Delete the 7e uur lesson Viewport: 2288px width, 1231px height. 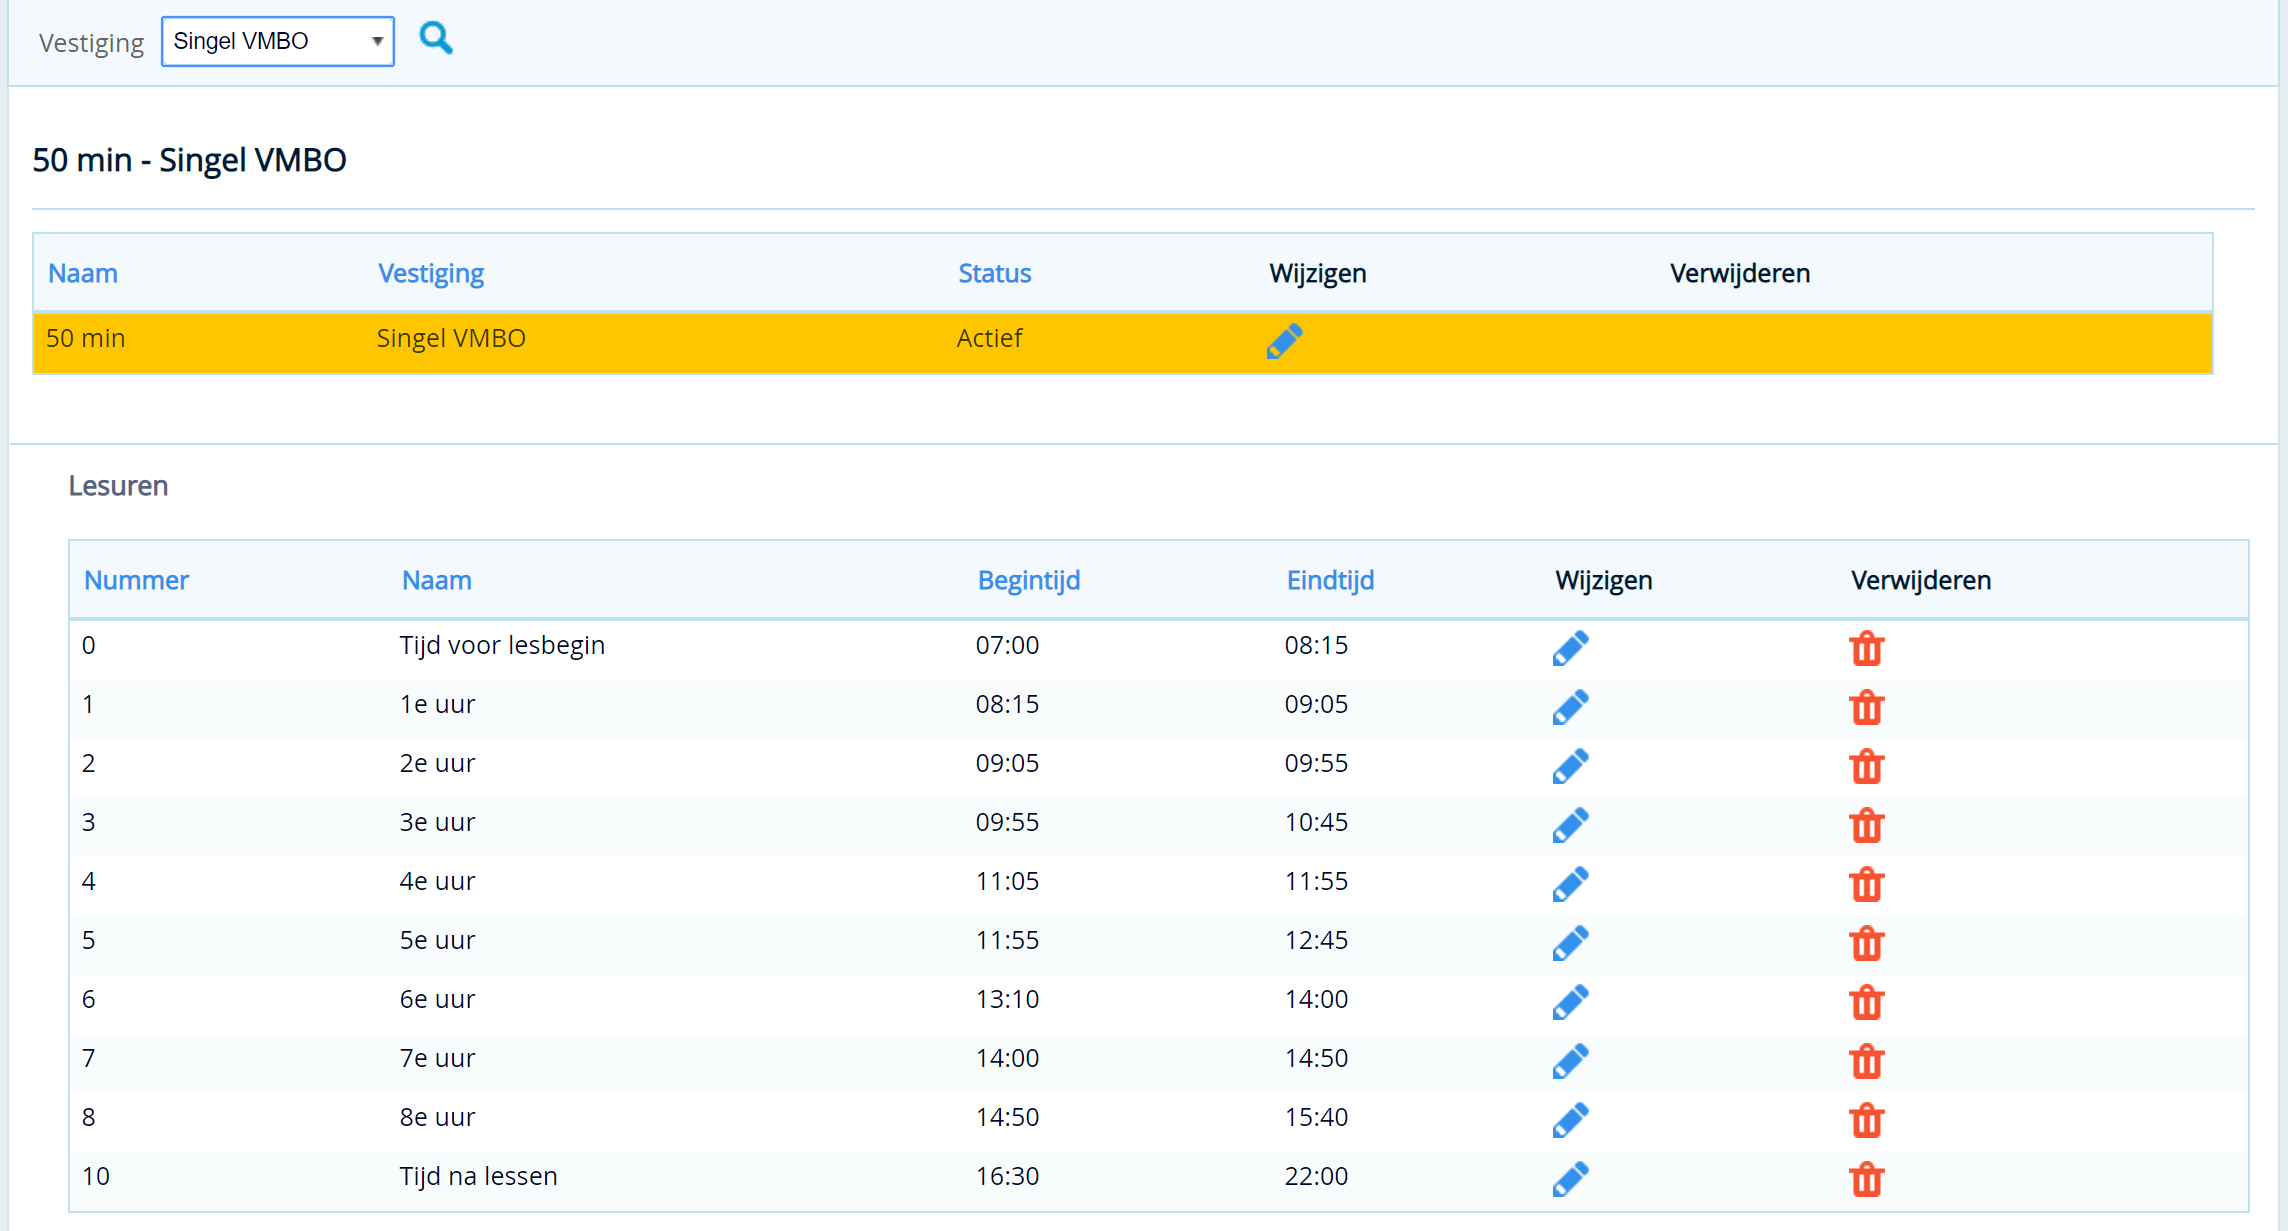(1866, 1062)
